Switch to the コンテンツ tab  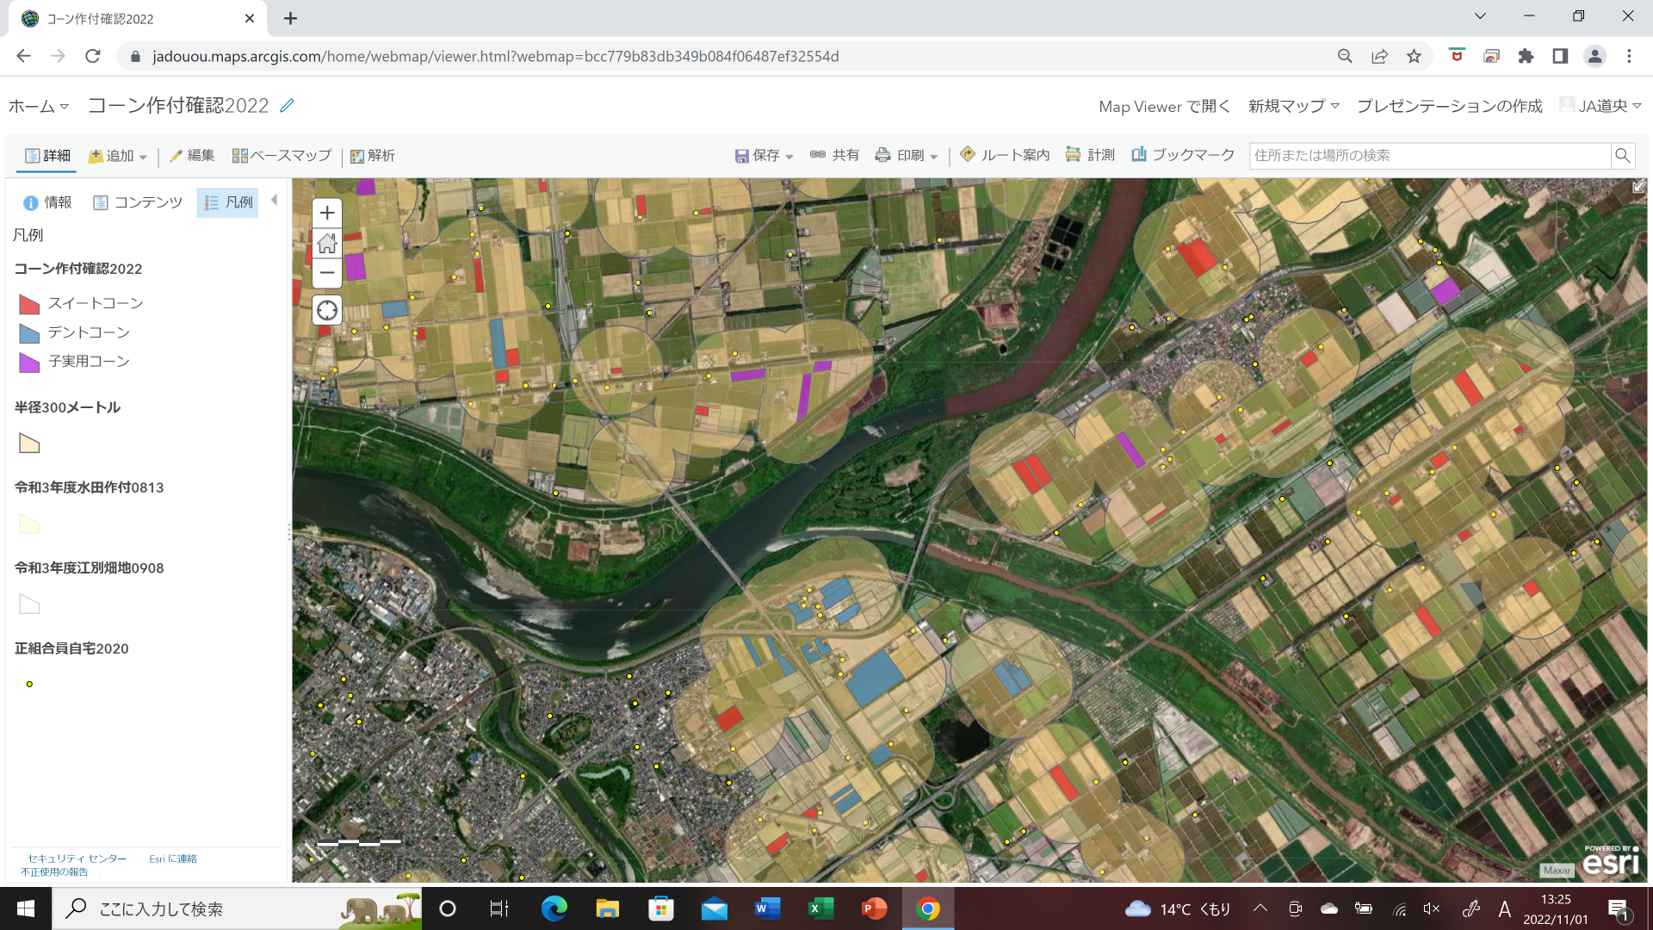point(138,202)
